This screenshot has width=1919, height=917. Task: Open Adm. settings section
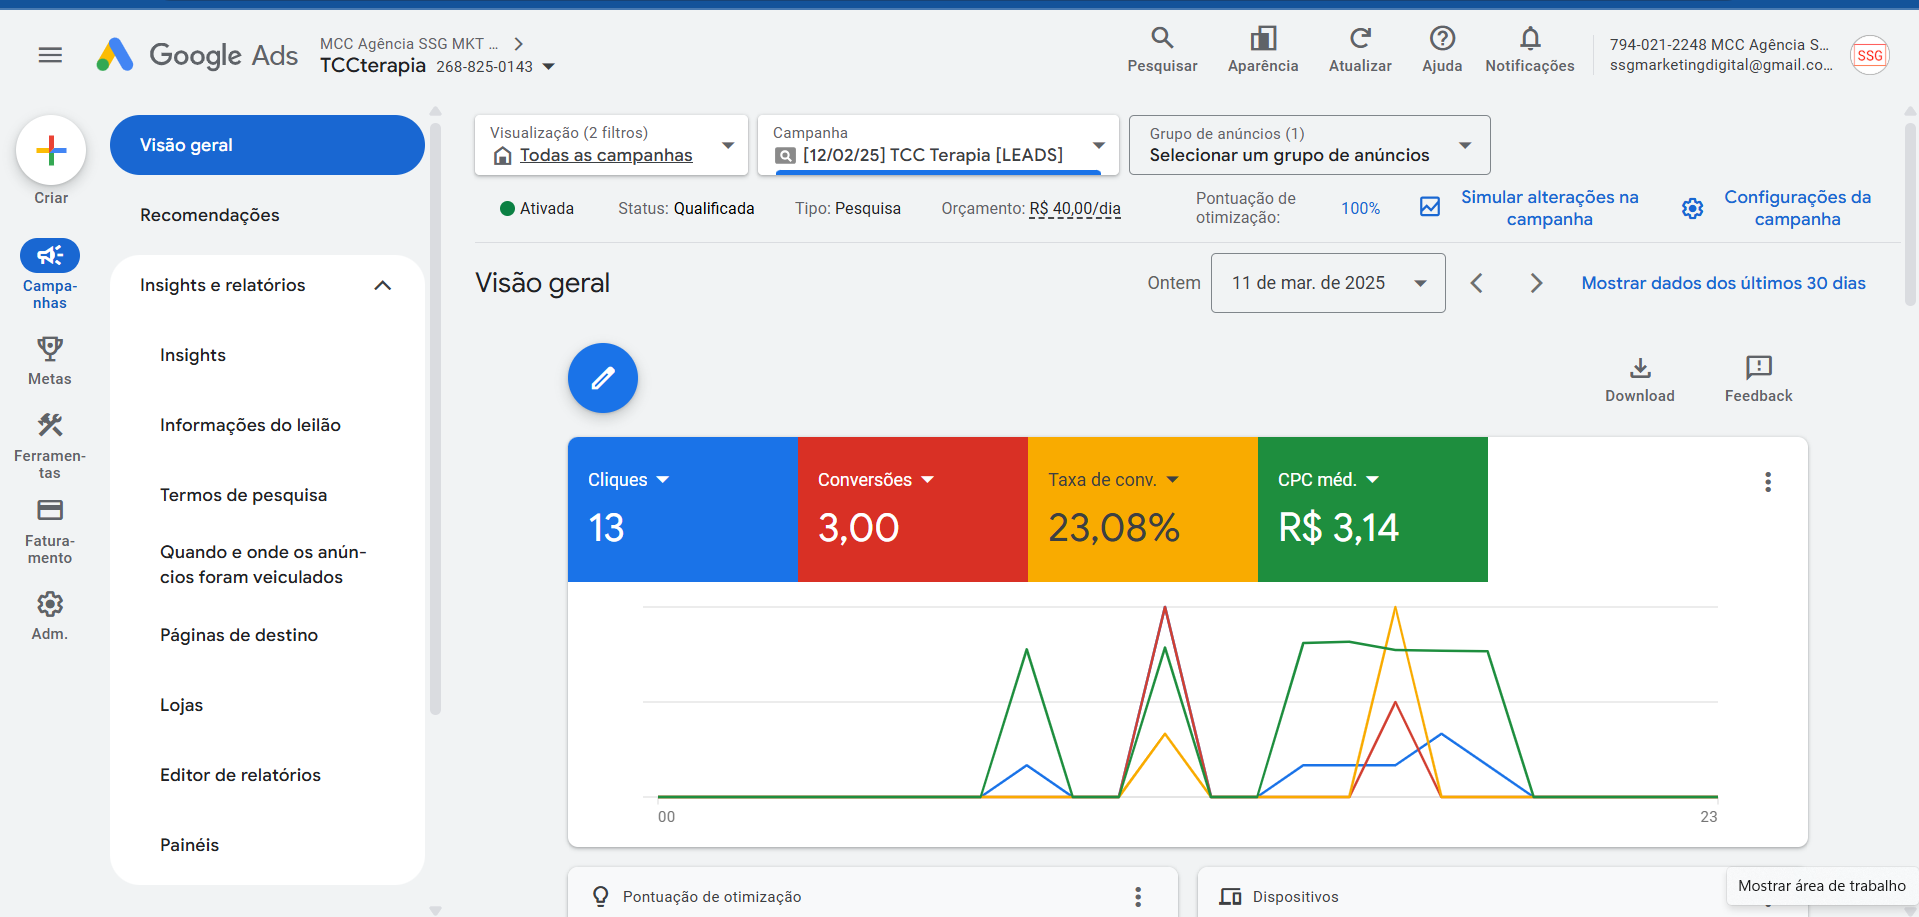(50, 615)
